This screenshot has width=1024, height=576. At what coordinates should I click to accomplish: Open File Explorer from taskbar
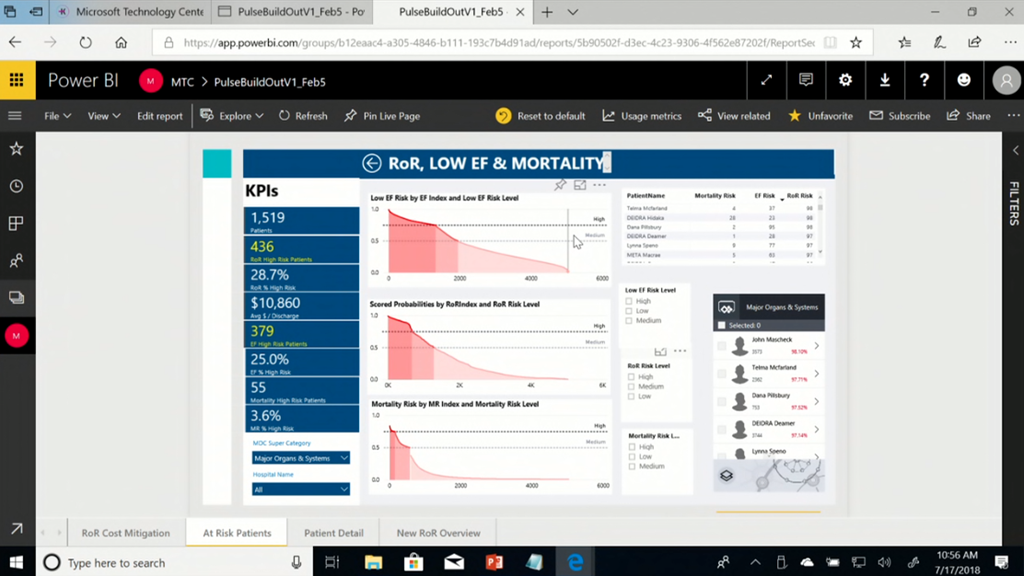374,562
